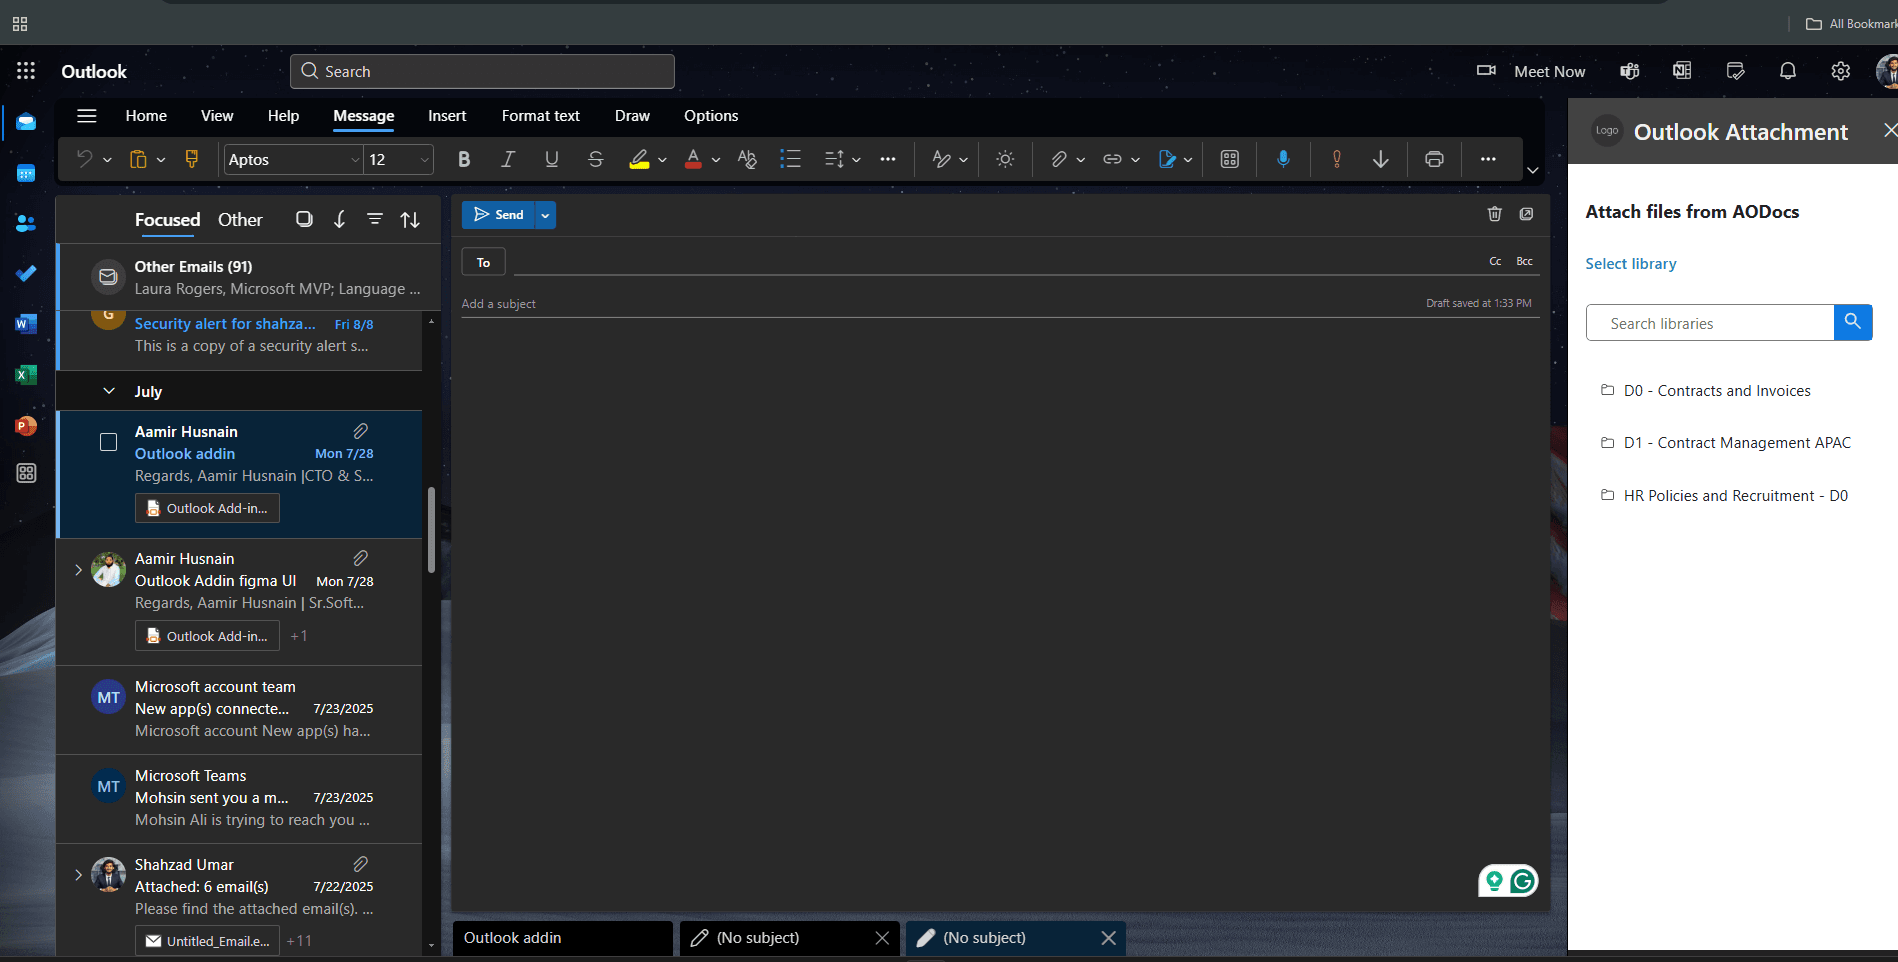Open the Insert ribbon tab
The image size is (1898, 962).
pyautogui.click(x=447, y=116)
